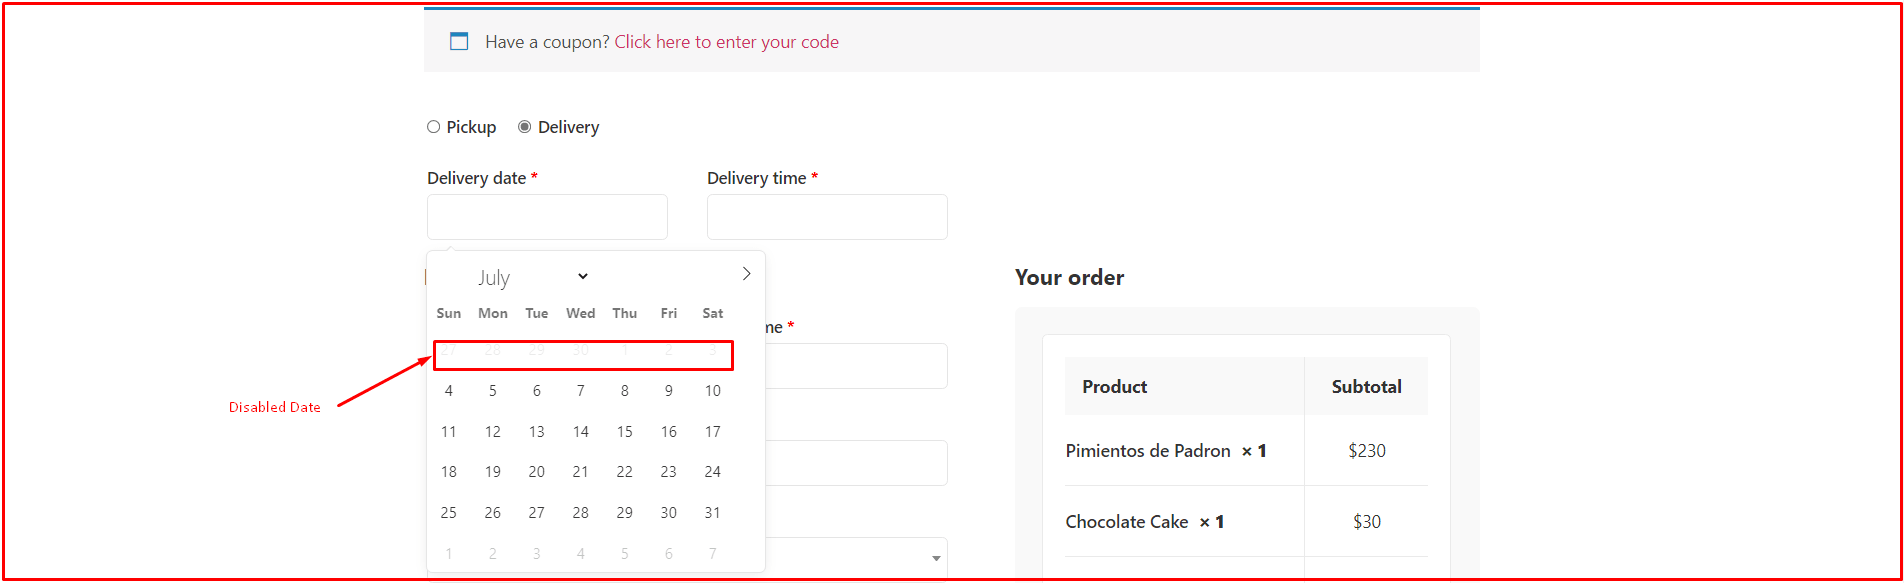
Task: Choose July 31 in the calendar
Action: coord(713,513)
